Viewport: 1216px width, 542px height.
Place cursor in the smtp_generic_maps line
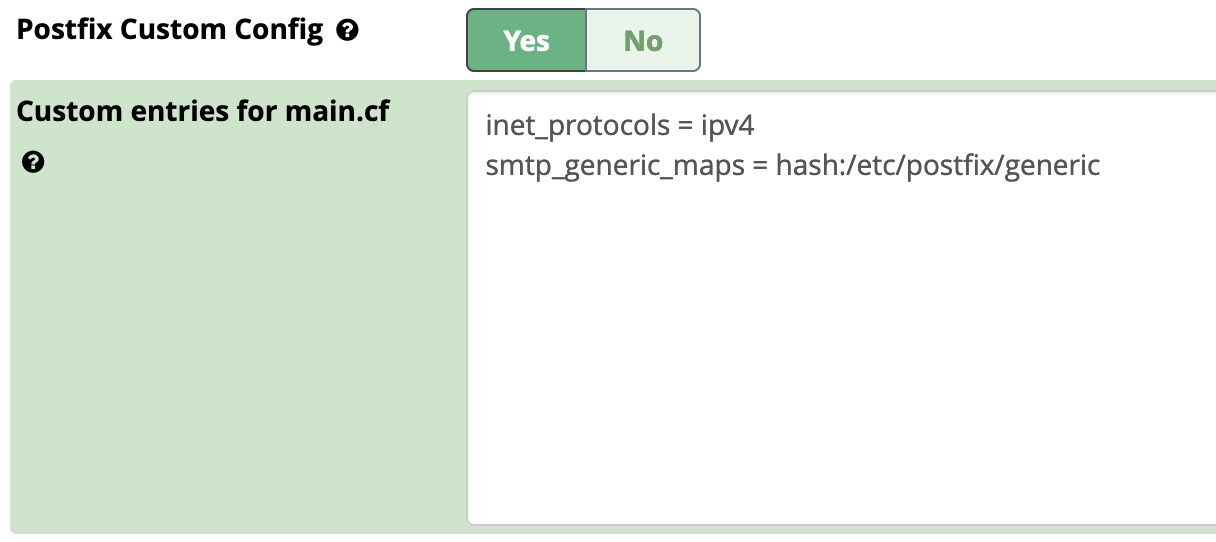point(793,165)
